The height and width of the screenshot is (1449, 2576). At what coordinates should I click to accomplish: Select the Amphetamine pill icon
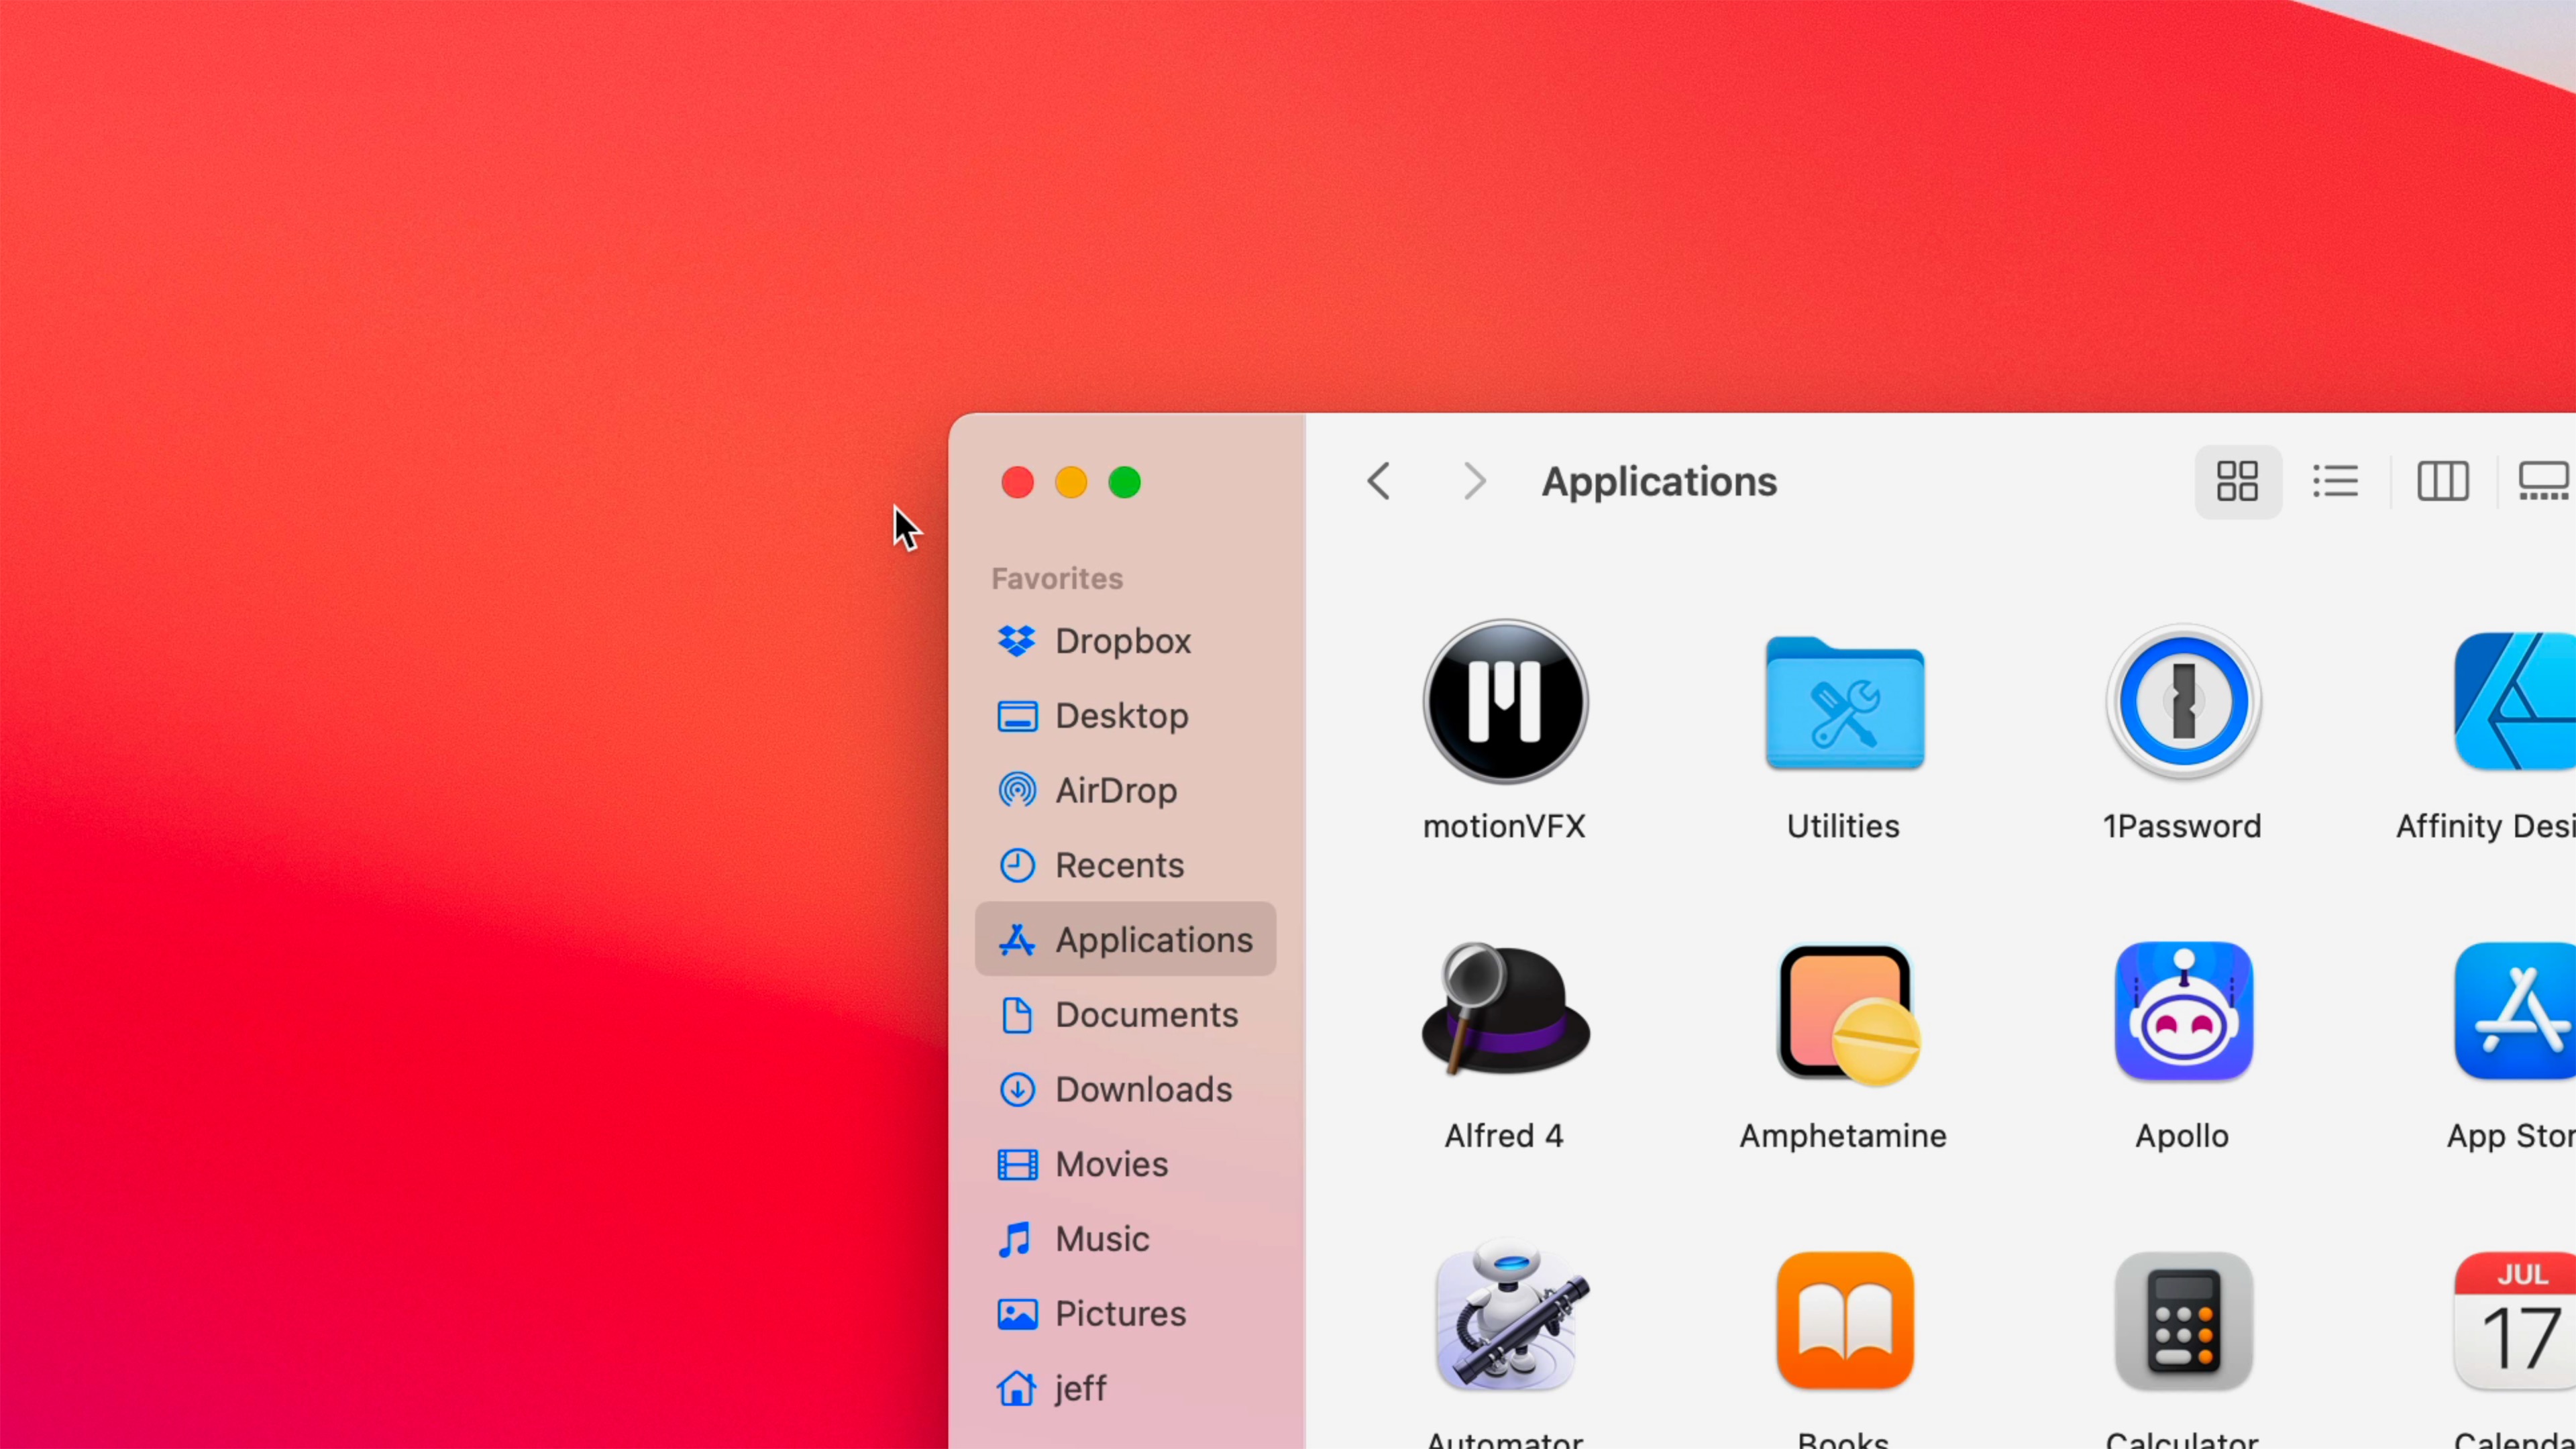click(1847, 1014)
